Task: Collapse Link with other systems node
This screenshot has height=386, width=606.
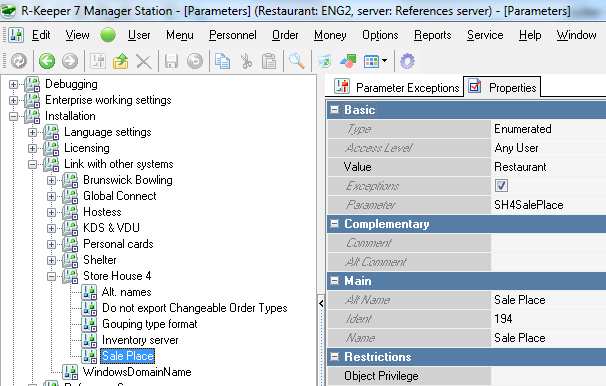Action: pos(32,165)
